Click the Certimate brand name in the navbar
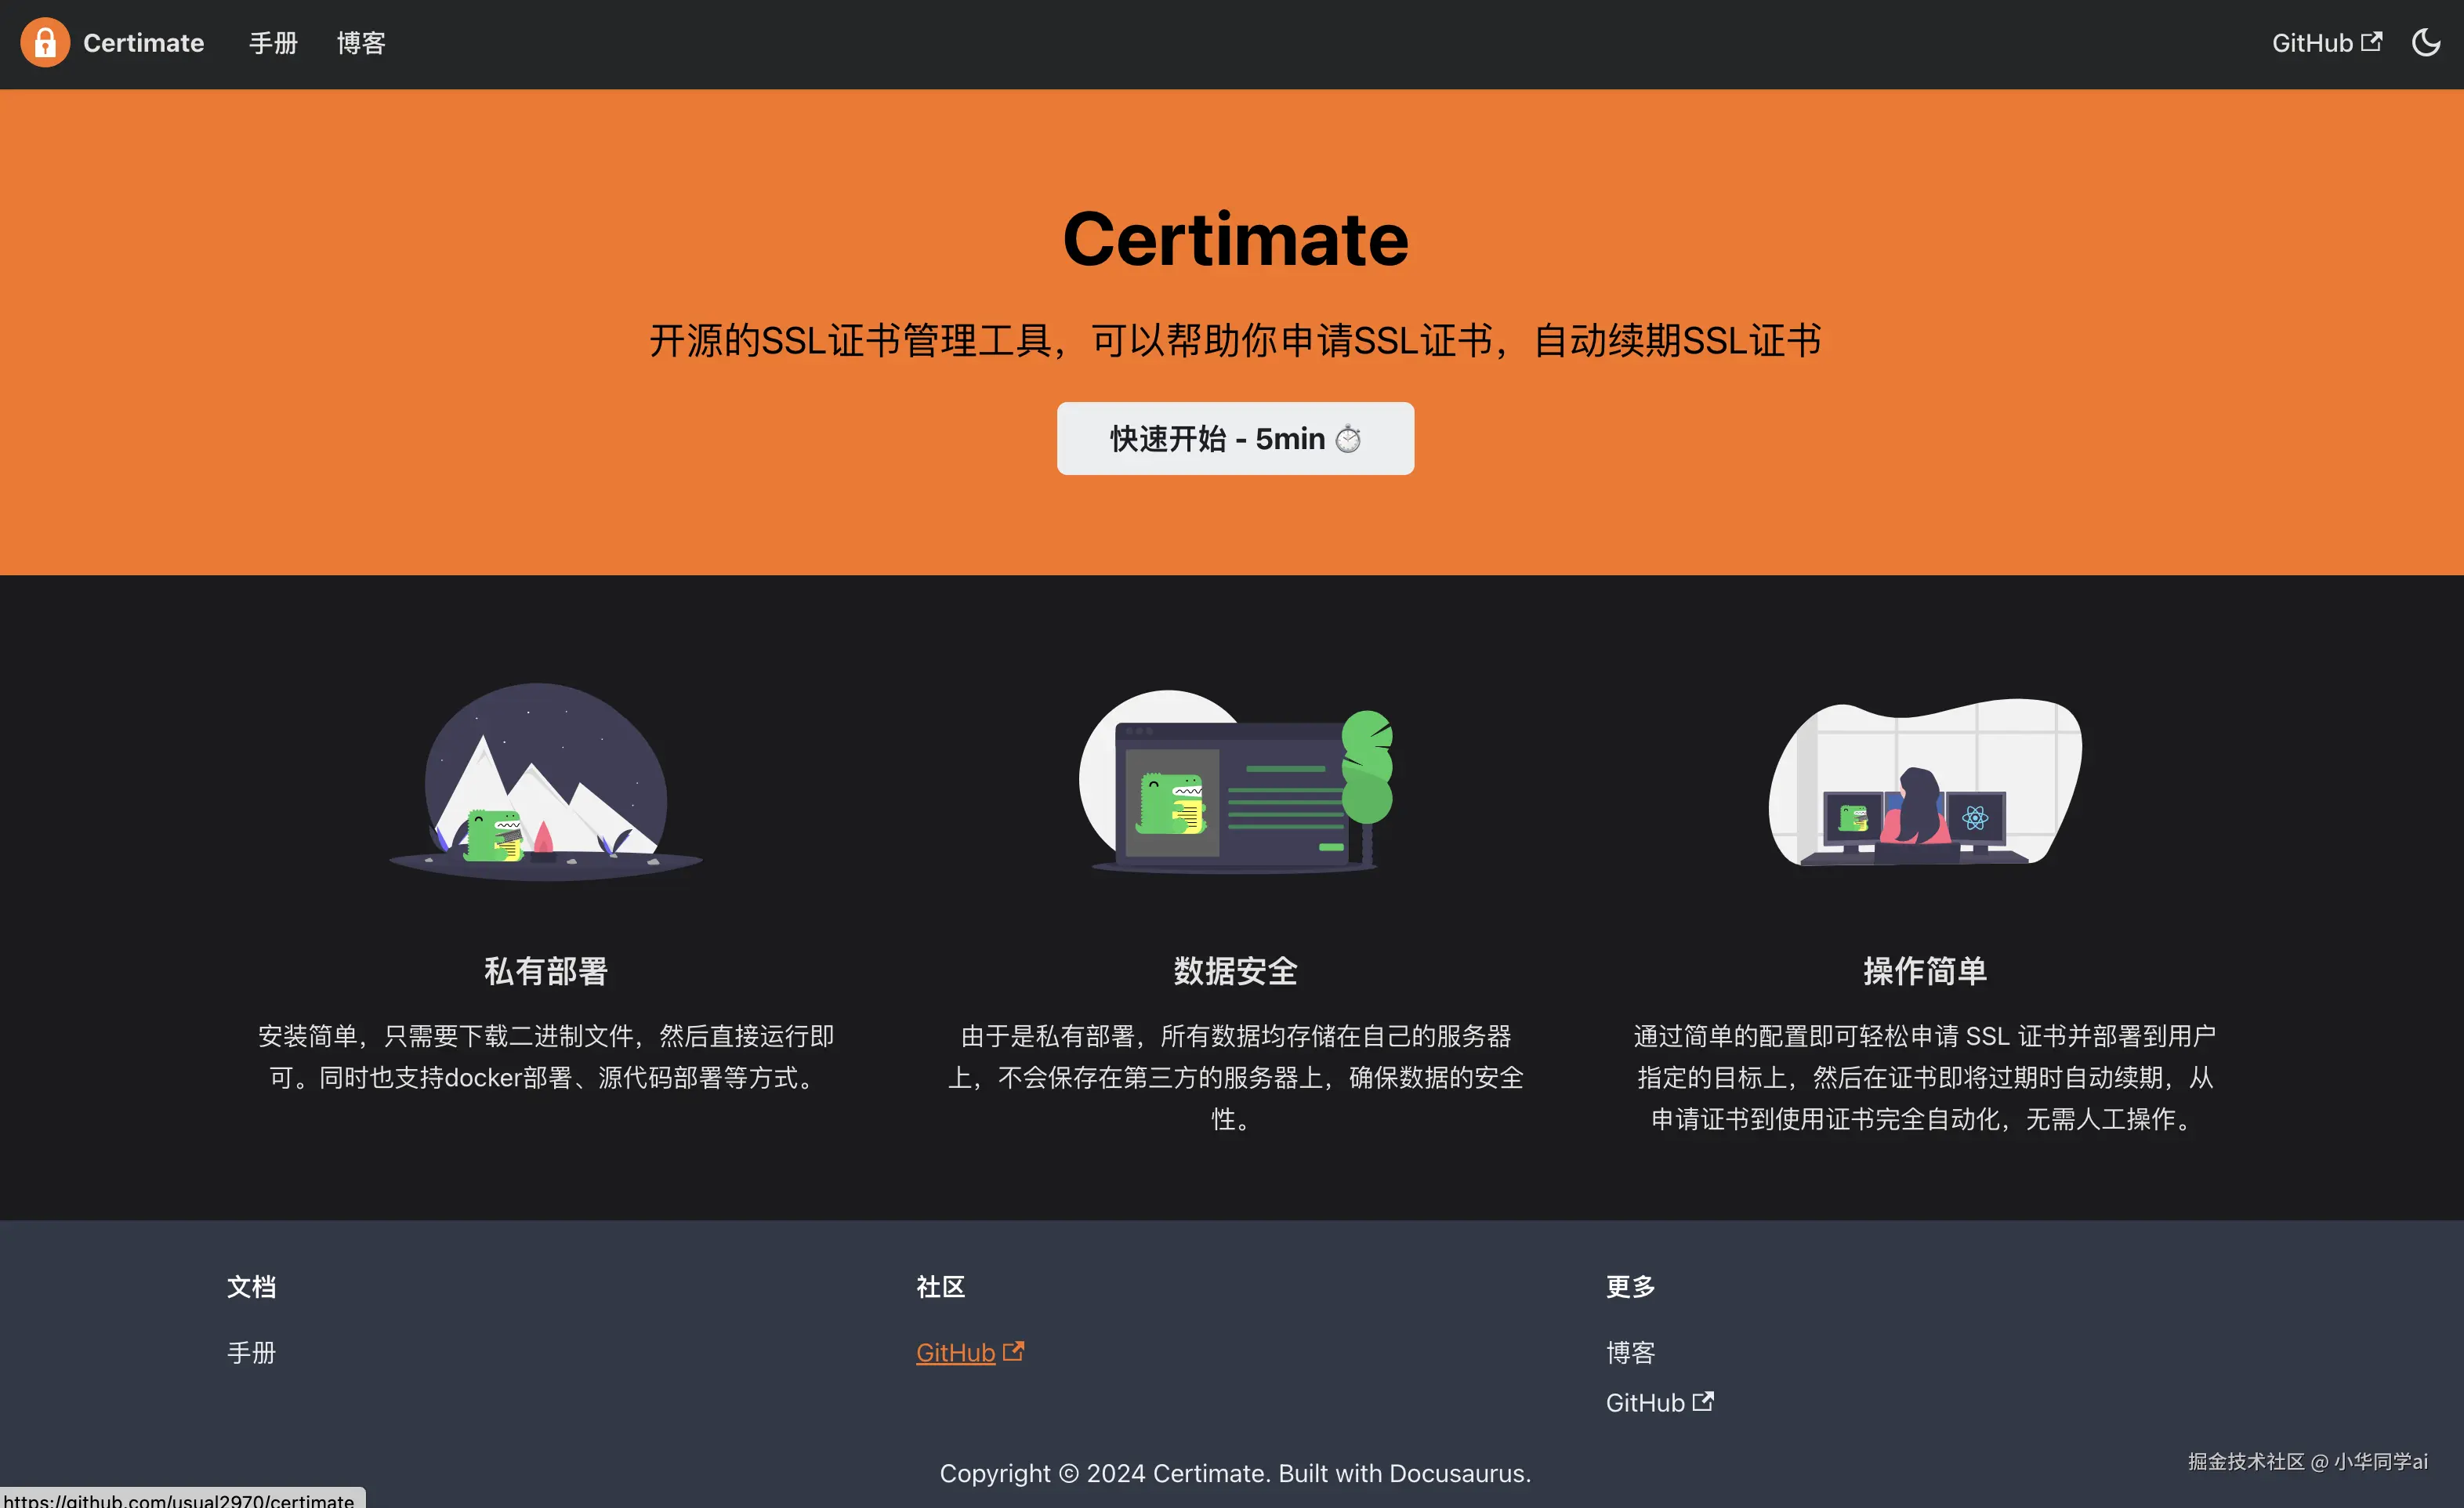Image resolution: width=2464 pixels, height=1508 pixels. click(143, 43)
